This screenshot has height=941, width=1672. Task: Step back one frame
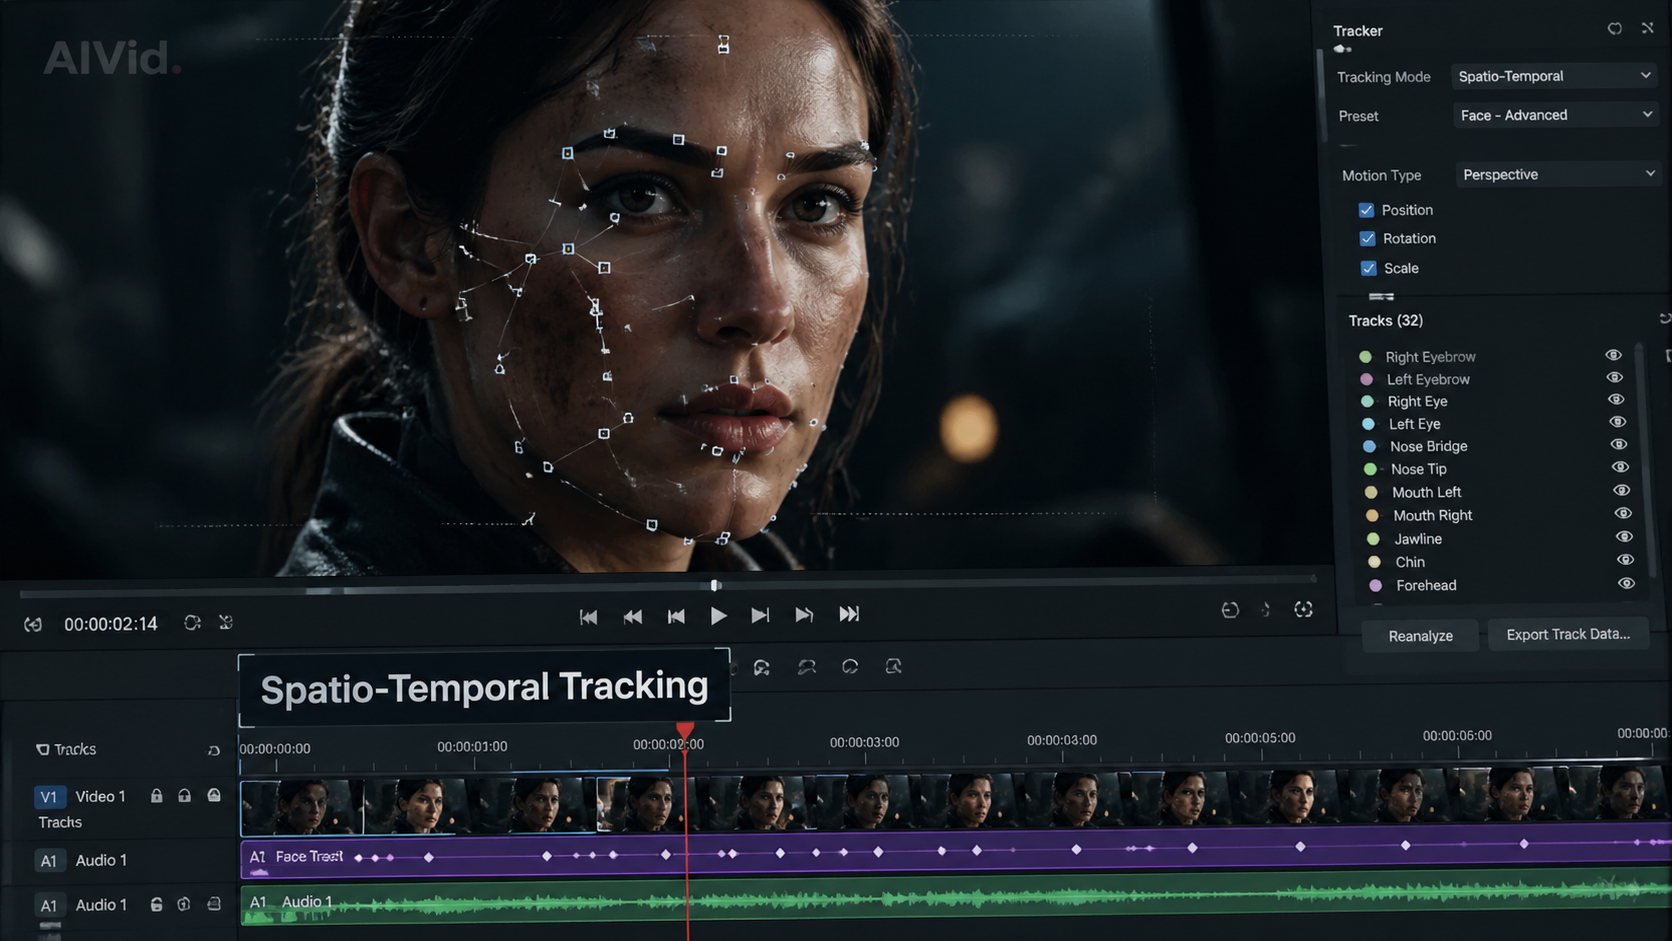click(676, 617)
